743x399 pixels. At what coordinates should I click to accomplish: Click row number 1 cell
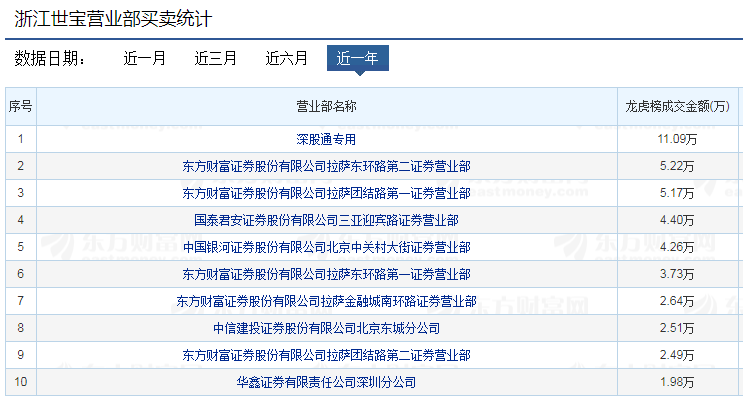point(21,139)
